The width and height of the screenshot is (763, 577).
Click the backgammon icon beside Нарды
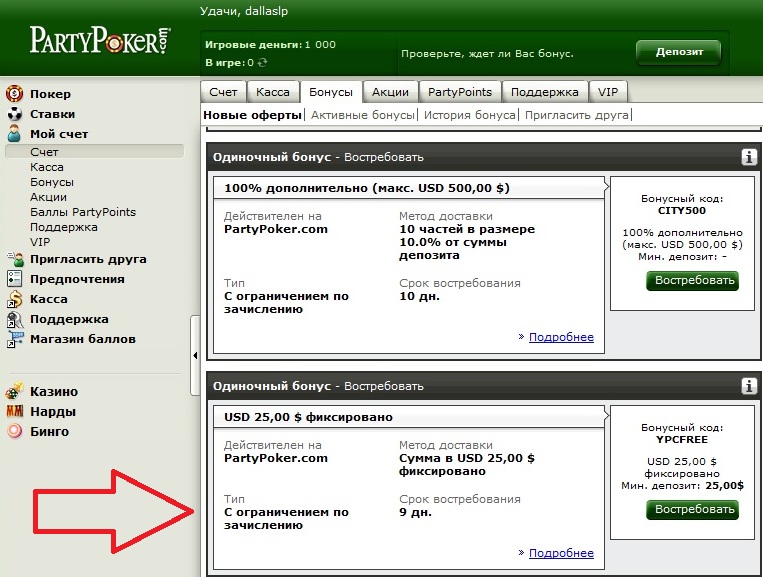point(15,411)
